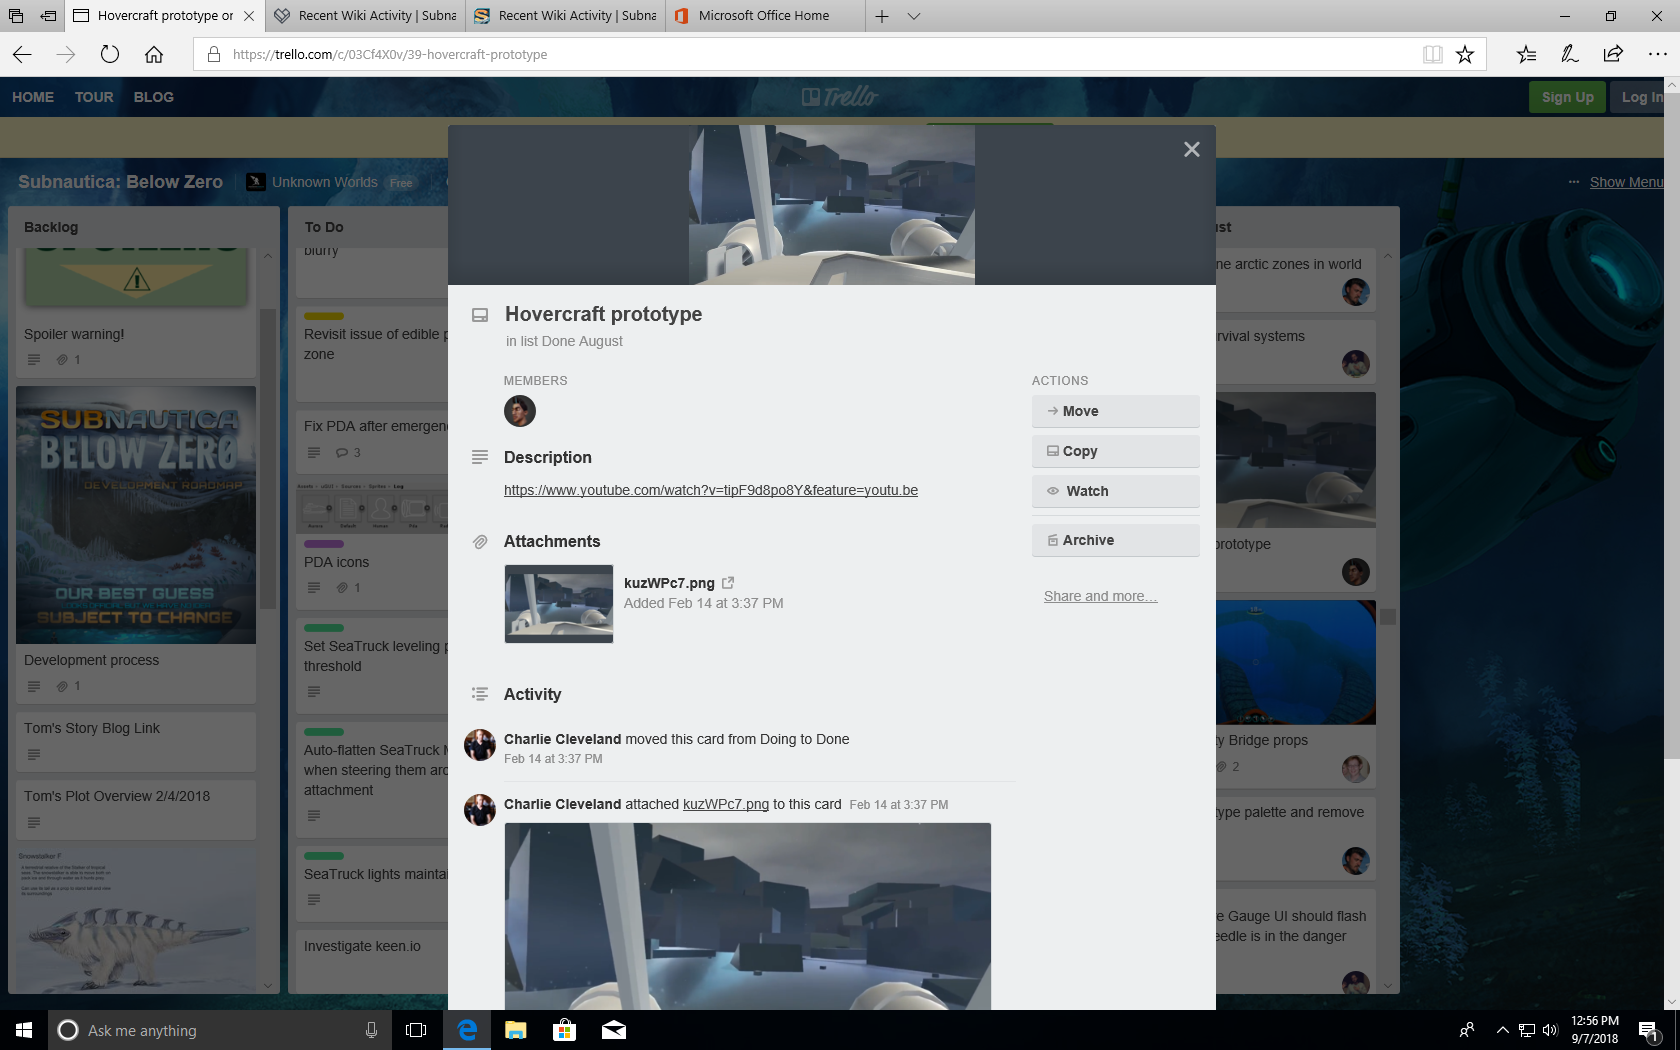Click the browser home icon
Image resolution: width=1680 pixels, height=1050 pixels.
pos(154,54)
